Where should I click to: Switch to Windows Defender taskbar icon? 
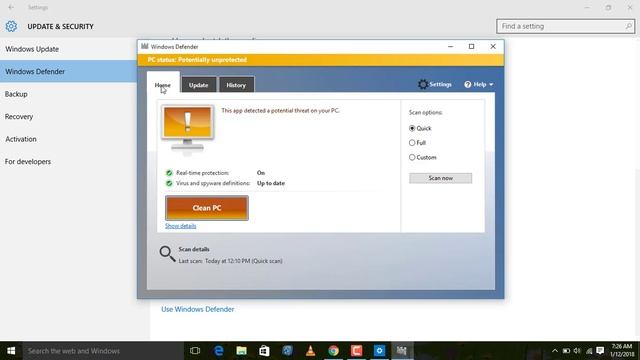point(402,351)
